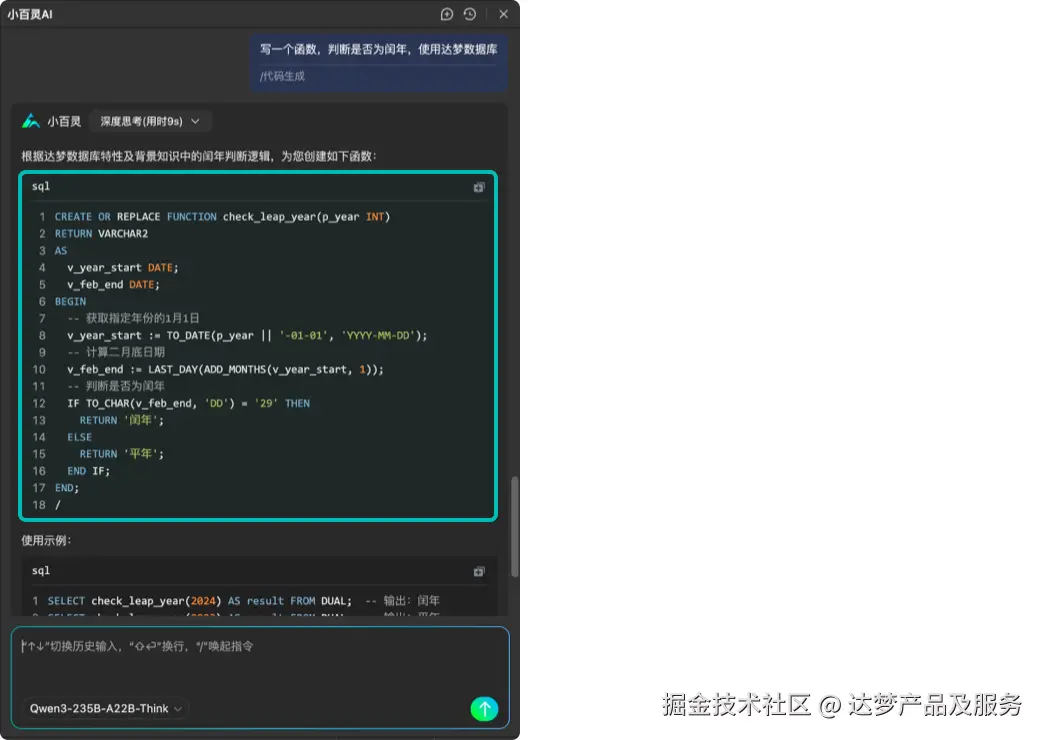This screenshot has width=1044, height=740.
Task: Copy the check_leap_year function code block
Action: pyautogui.click(x=479, y=187)
